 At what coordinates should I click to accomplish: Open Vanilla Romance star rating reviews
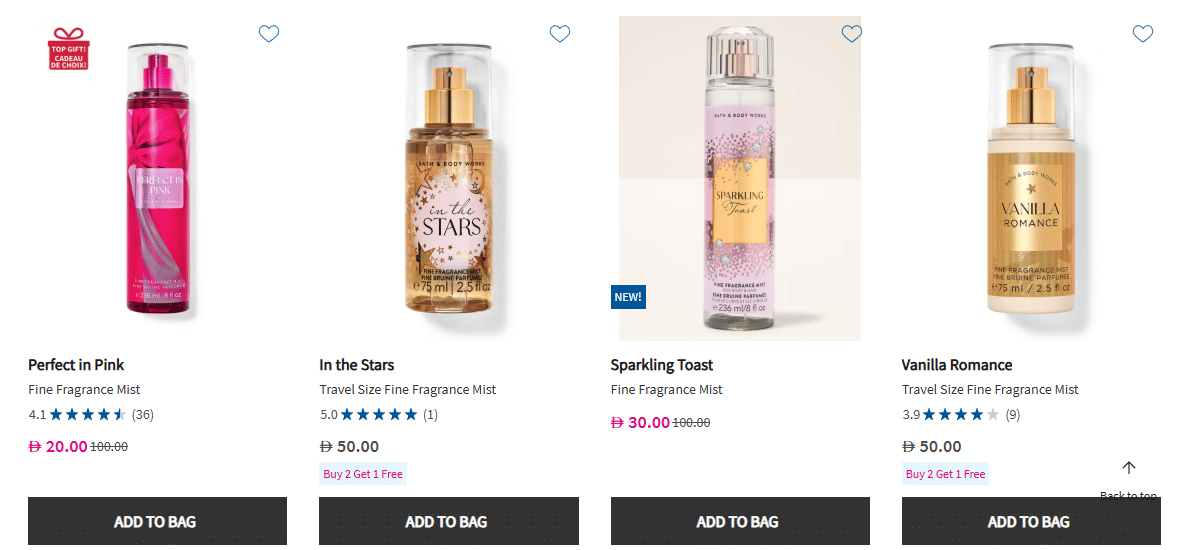click(x=961, y=414)
